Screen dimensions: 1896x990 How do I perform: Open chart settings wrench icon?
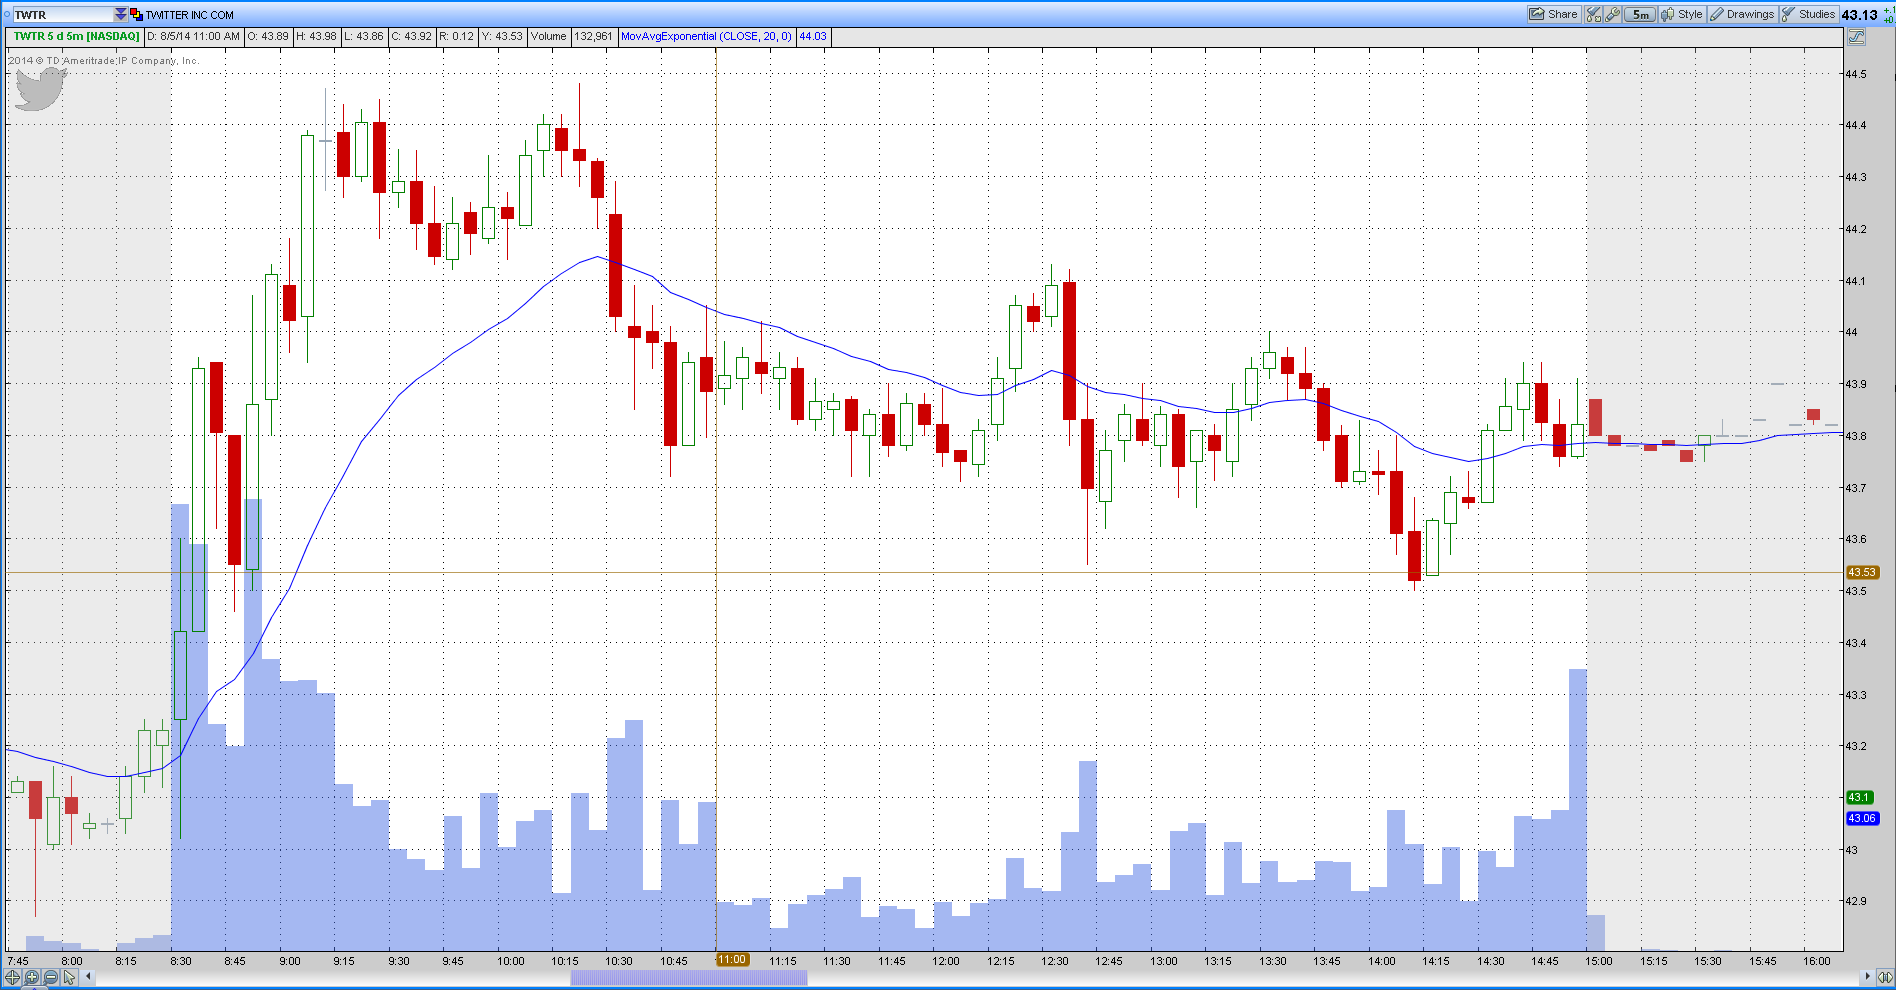tap(1613, 14)
